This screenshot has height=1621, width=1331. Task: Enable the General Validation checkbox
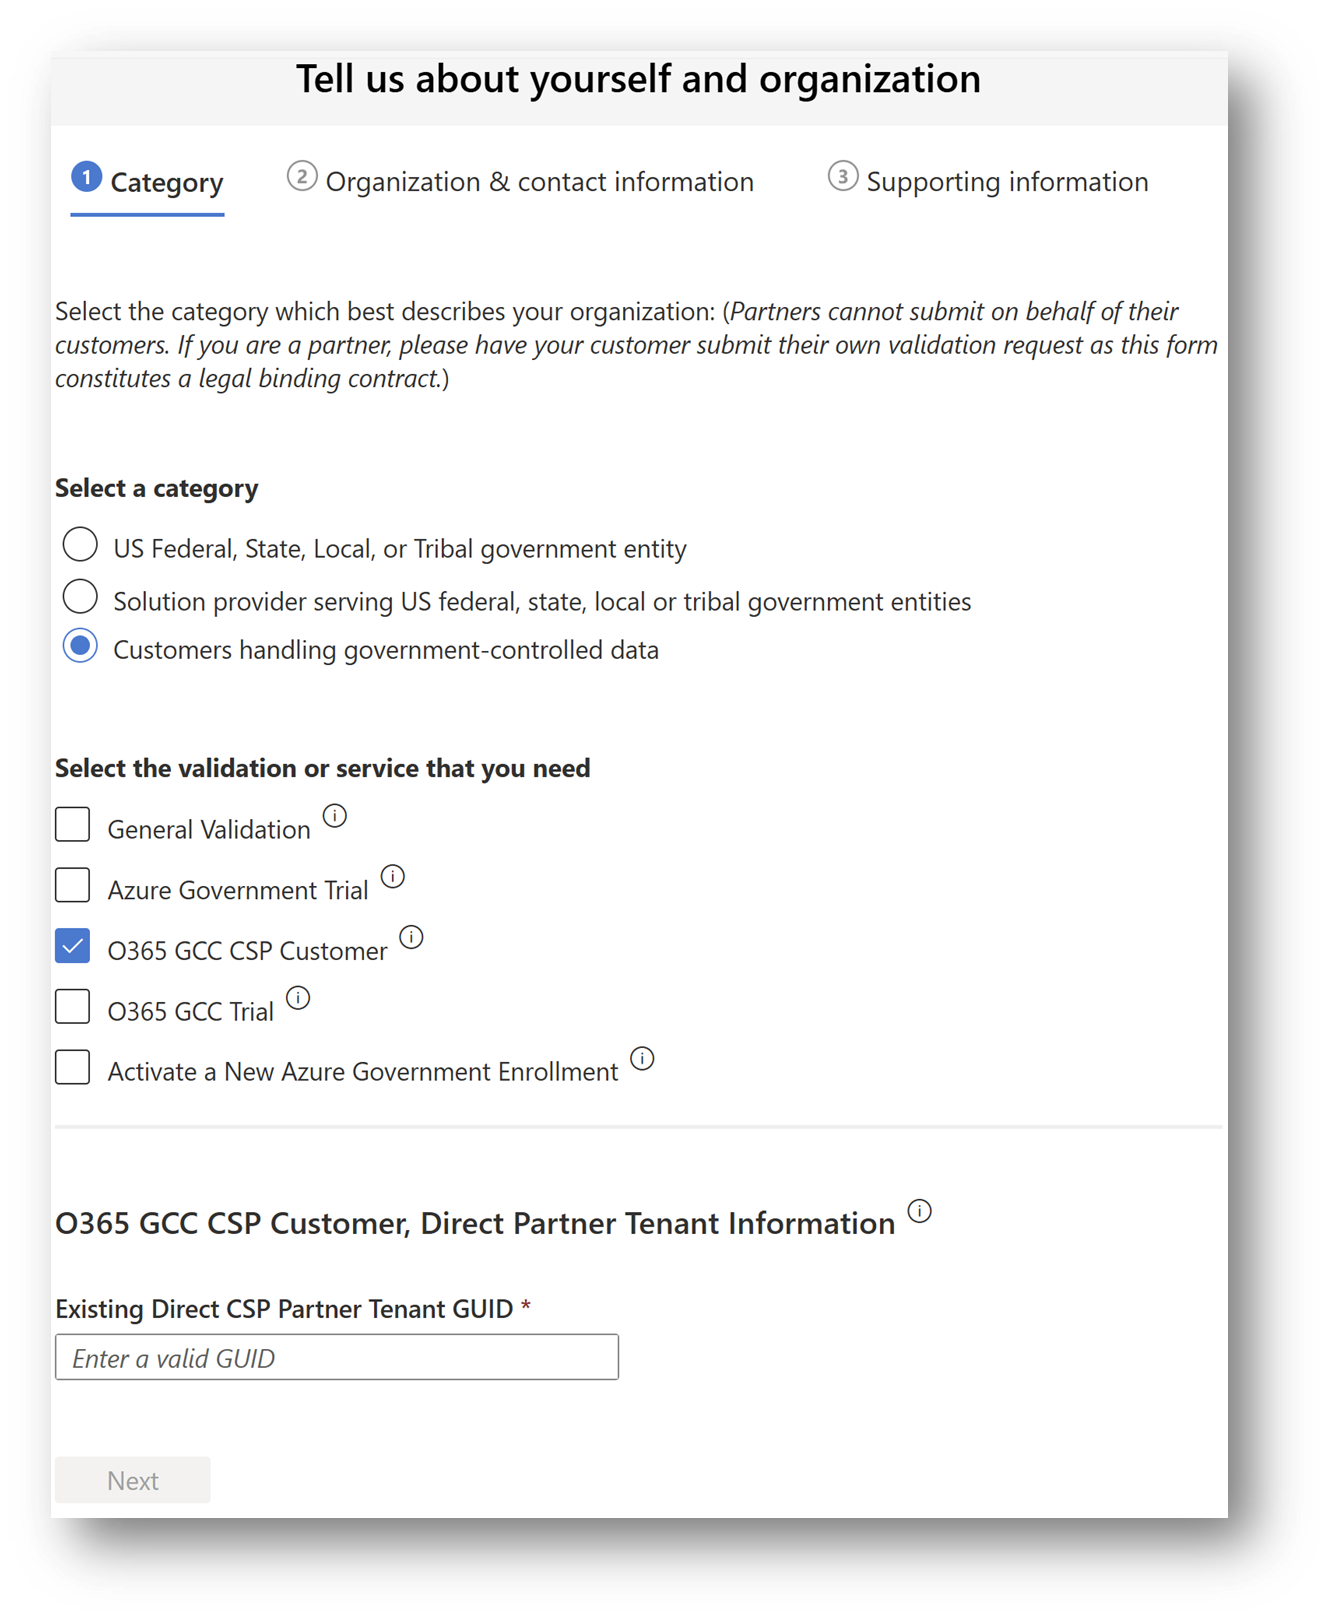73,826
